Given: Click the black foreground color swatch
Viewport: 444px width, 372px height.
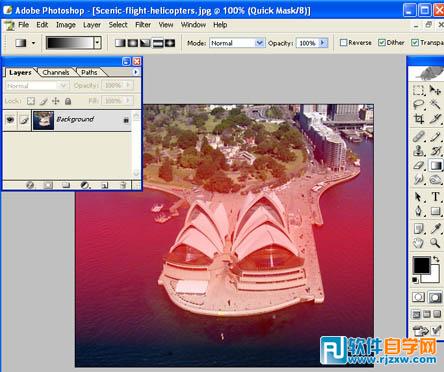Looking at the screenshot, I should pos(422,265).
